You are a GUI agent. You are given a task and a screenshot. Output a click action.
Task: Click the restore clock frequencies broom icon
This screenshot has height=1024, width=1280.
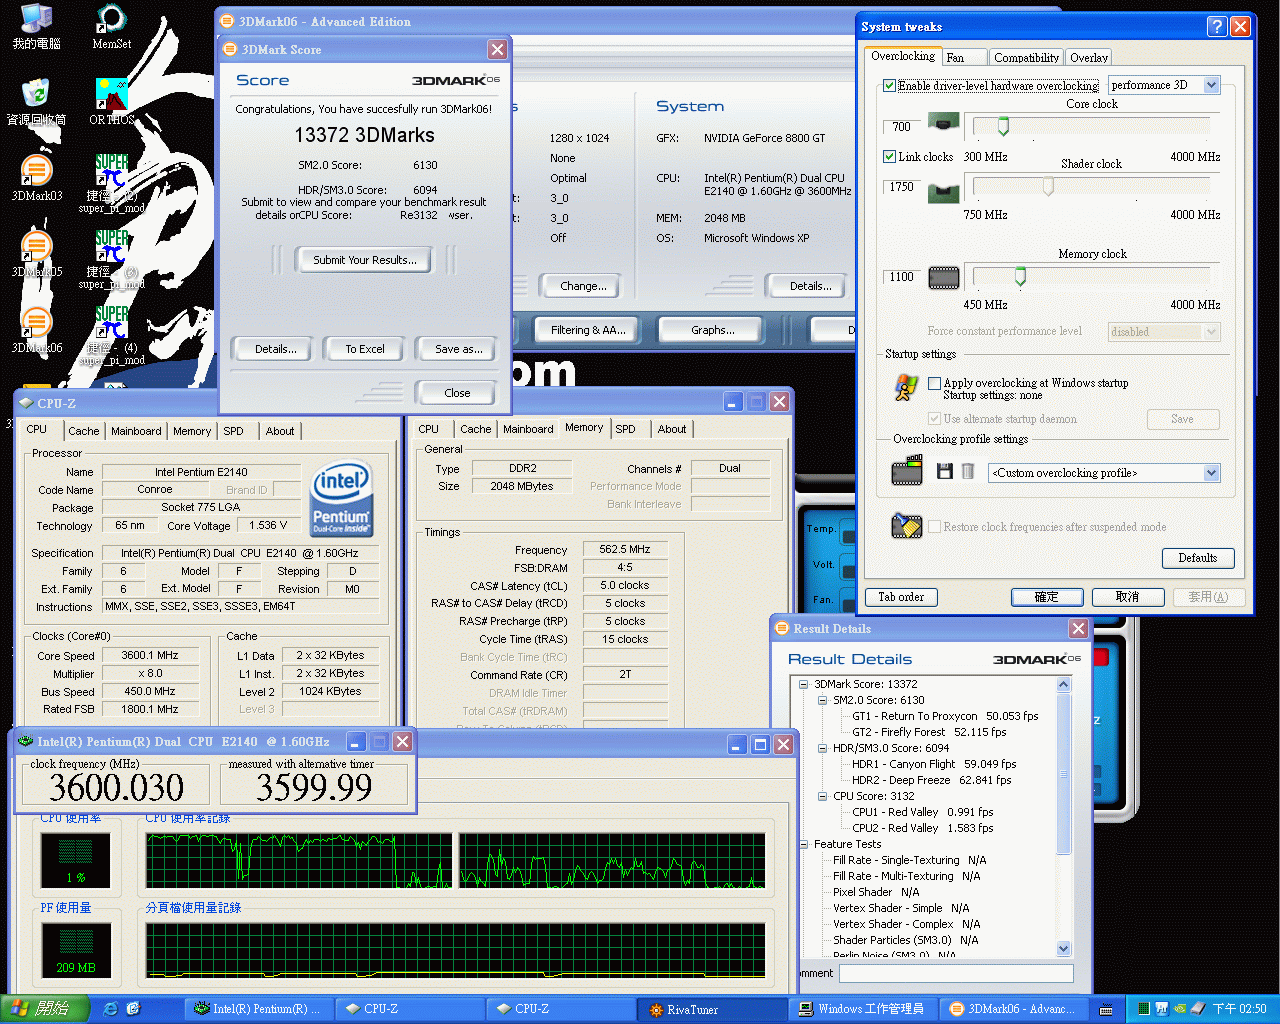point(907,525)
